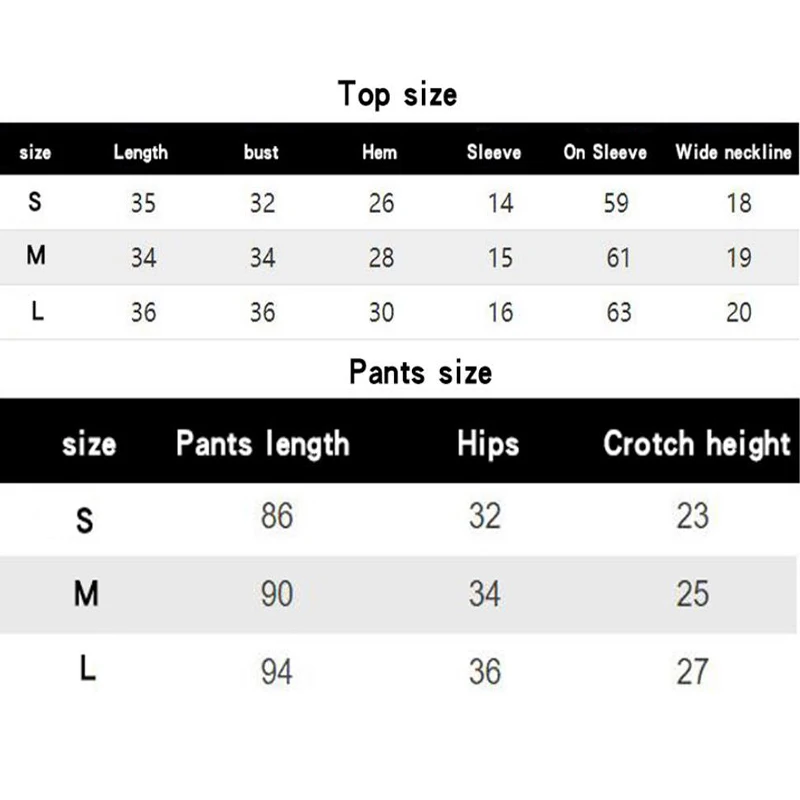Click the Sleeve value 16
800x800 pixels.
pos(500,312)
